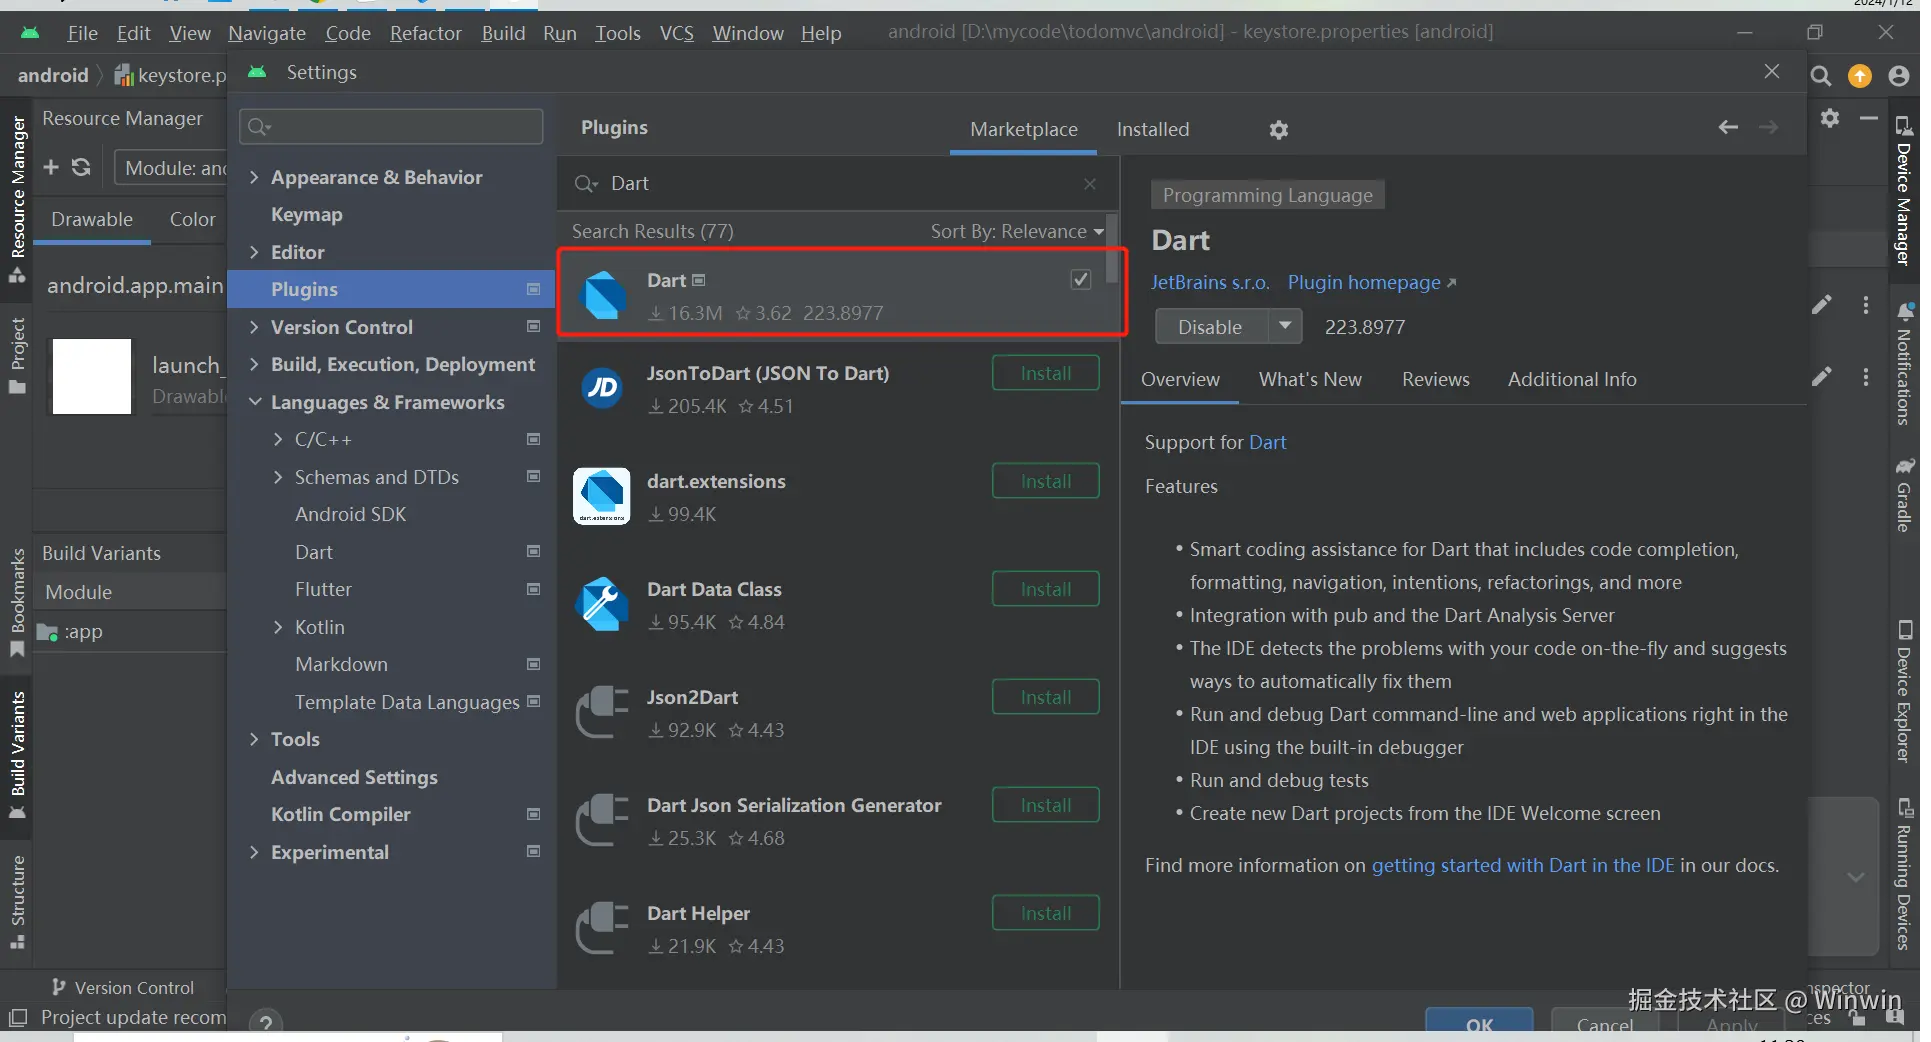Open the Device Explorer tool window
Image resolution: width=1931 pixels, height=1042 pixels.
click(1904, 691)
